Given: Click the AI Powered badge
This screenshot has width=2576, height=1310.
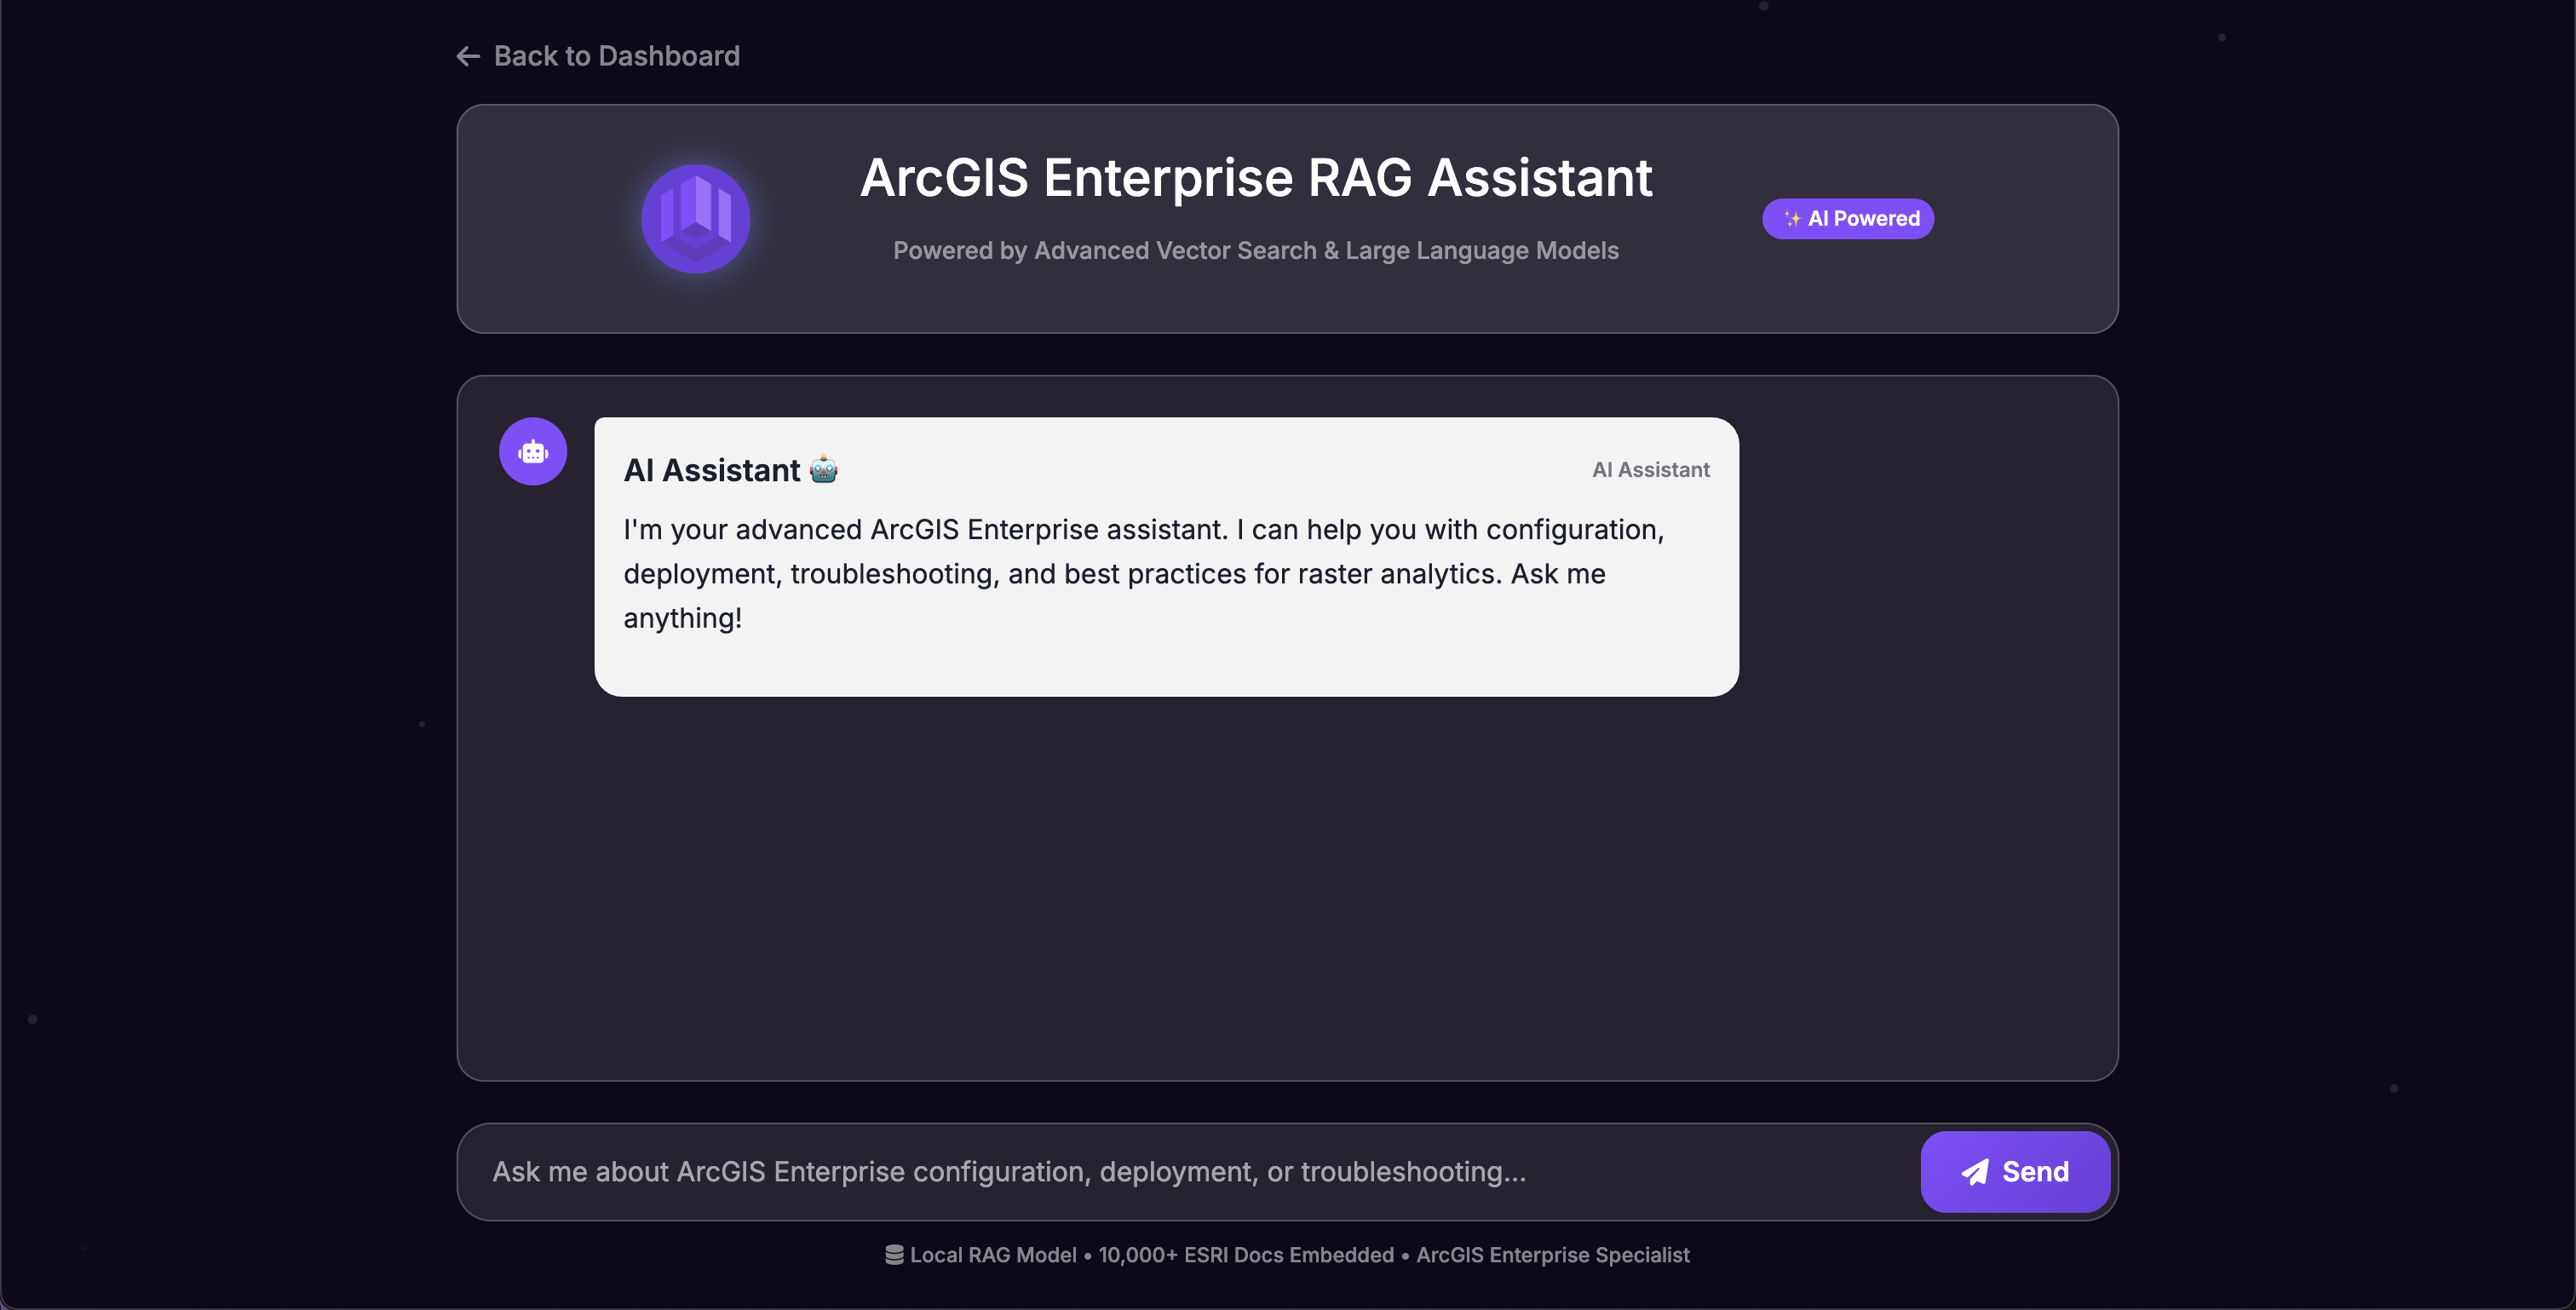Looking at the screenshot, I should tap(1862, 218).
